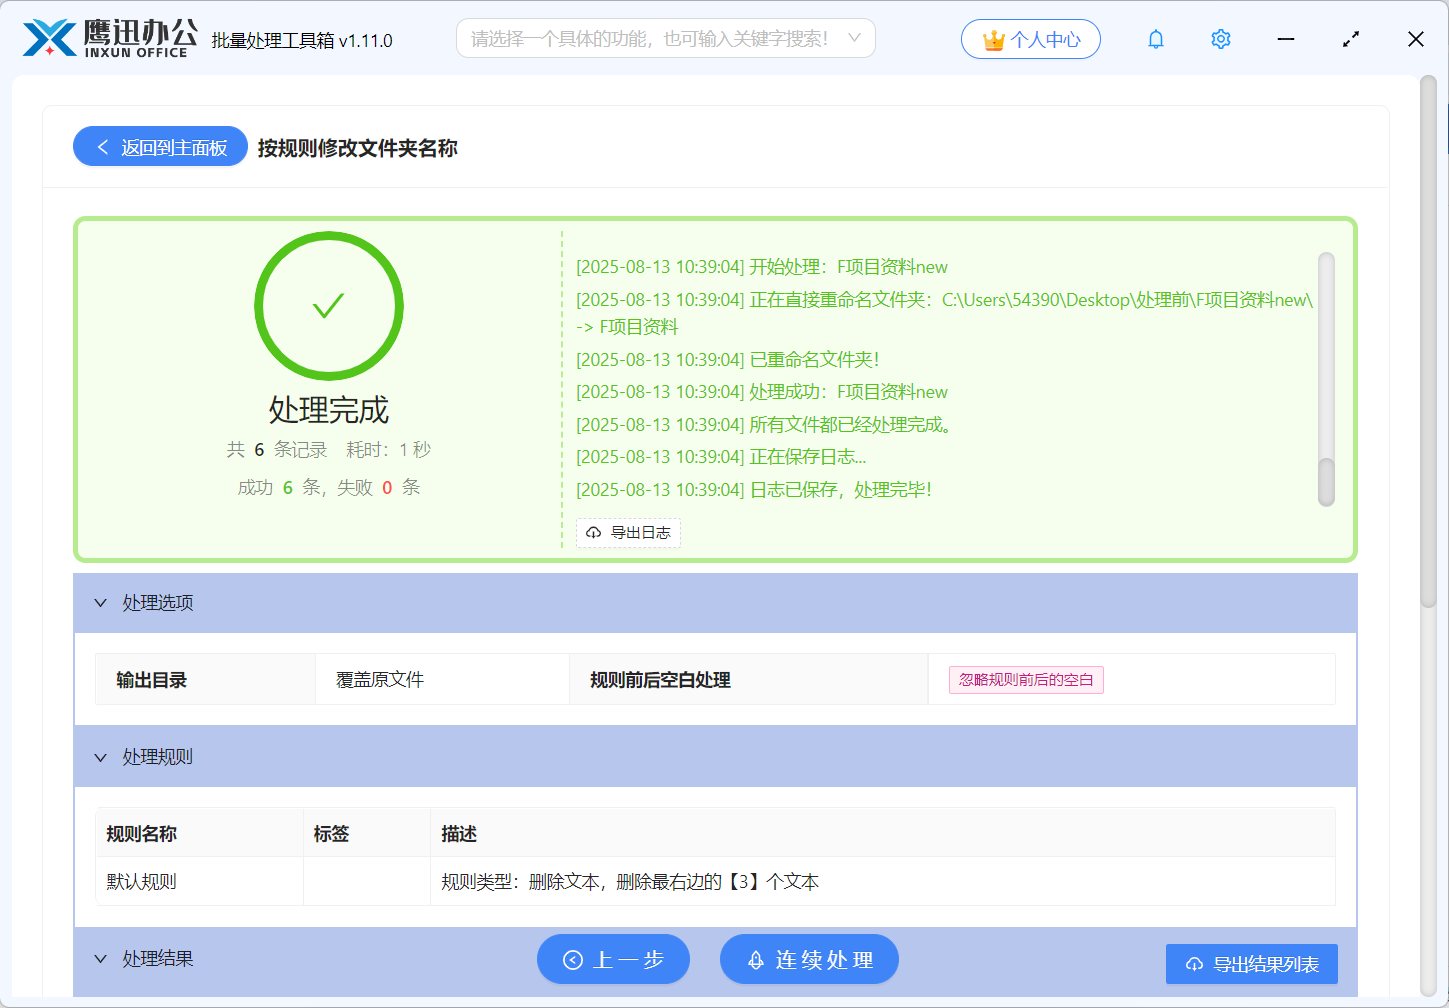Click log line 日志已保存，处理完毕!
The image size is (1449, 1008).
[x=754, y=490]
